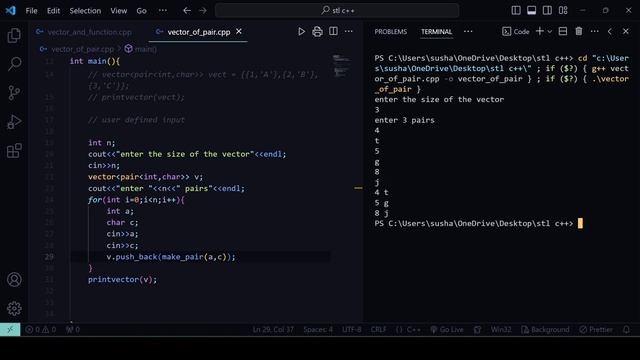Click the printvector(v); code line

(122, 280)
